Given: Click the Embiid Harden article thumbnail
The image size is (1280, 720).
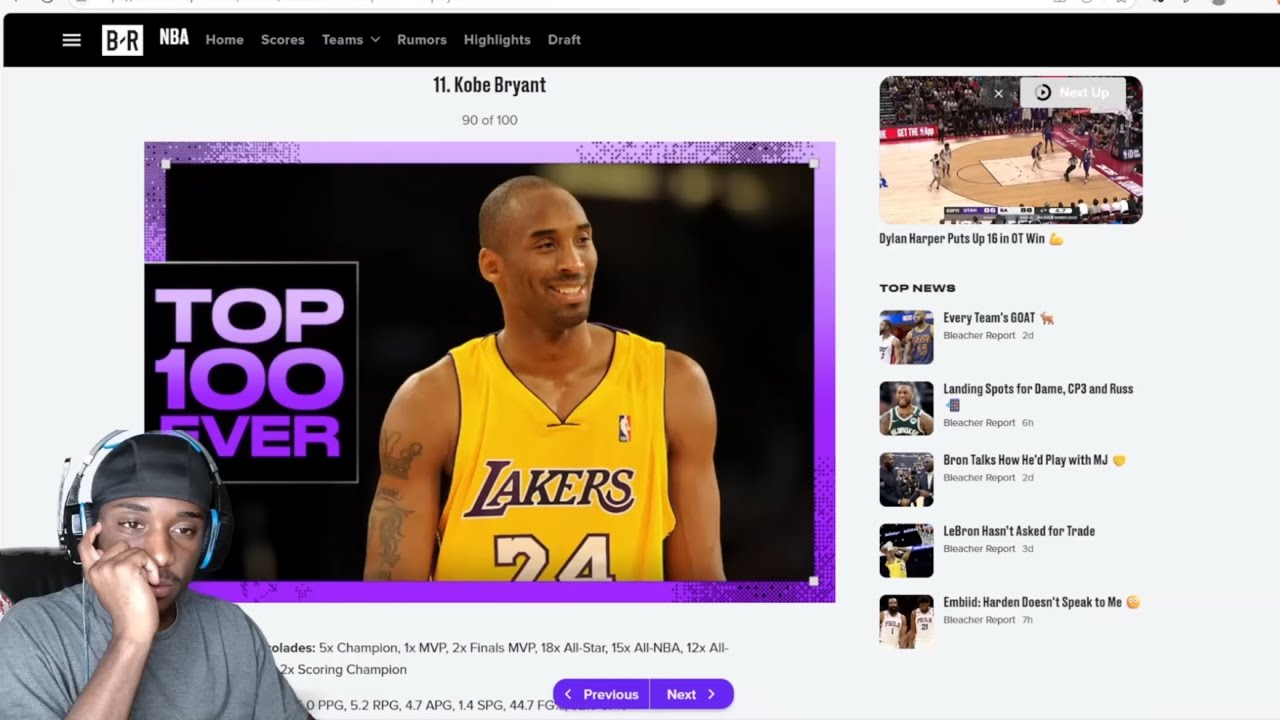Looking at the screenshot, I should tap(906, 621).
